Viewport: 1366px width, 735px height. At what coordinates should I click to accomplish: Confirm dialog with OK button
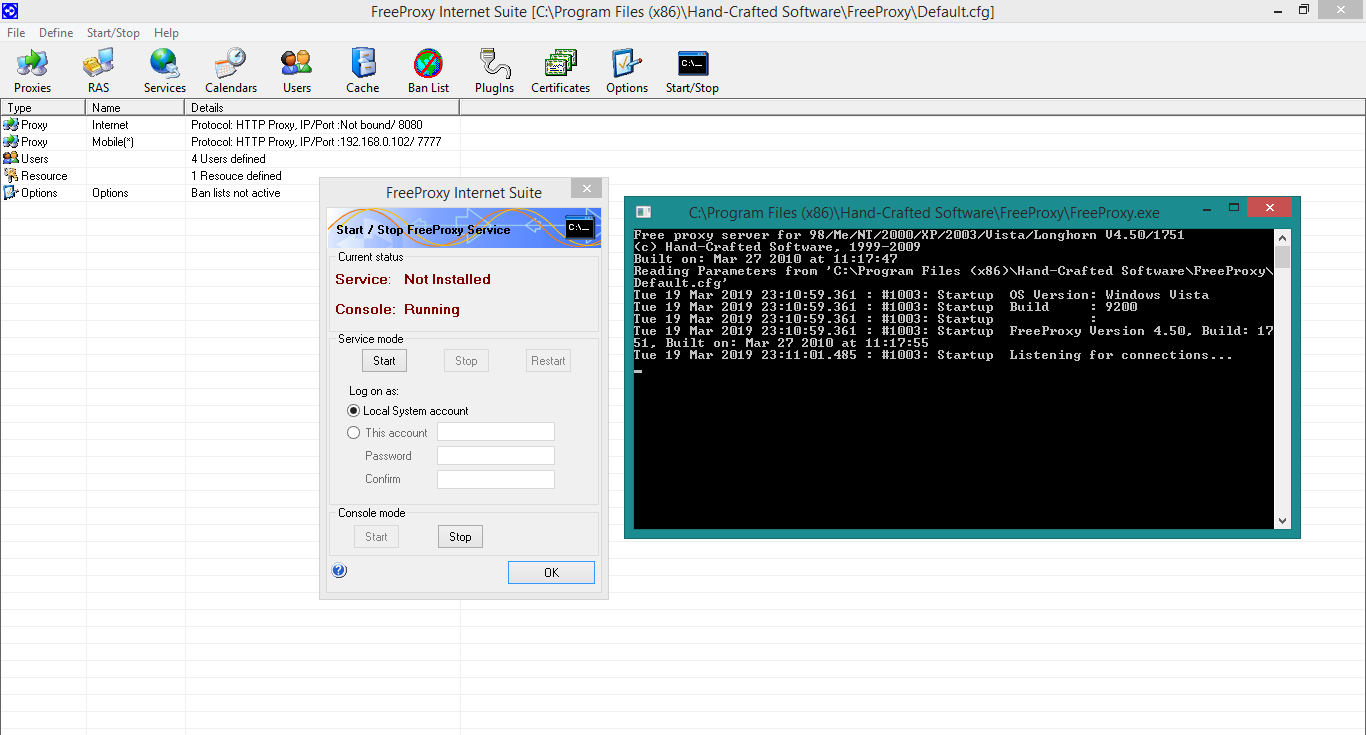[x=551, y=573]
